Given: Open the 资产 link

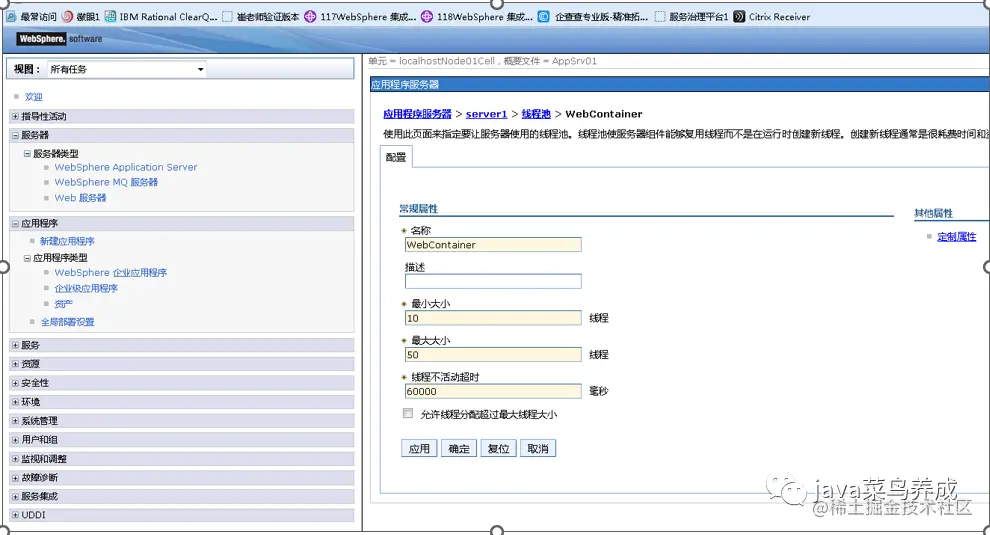Looking at the screenshot, I should tap(63, 304).
